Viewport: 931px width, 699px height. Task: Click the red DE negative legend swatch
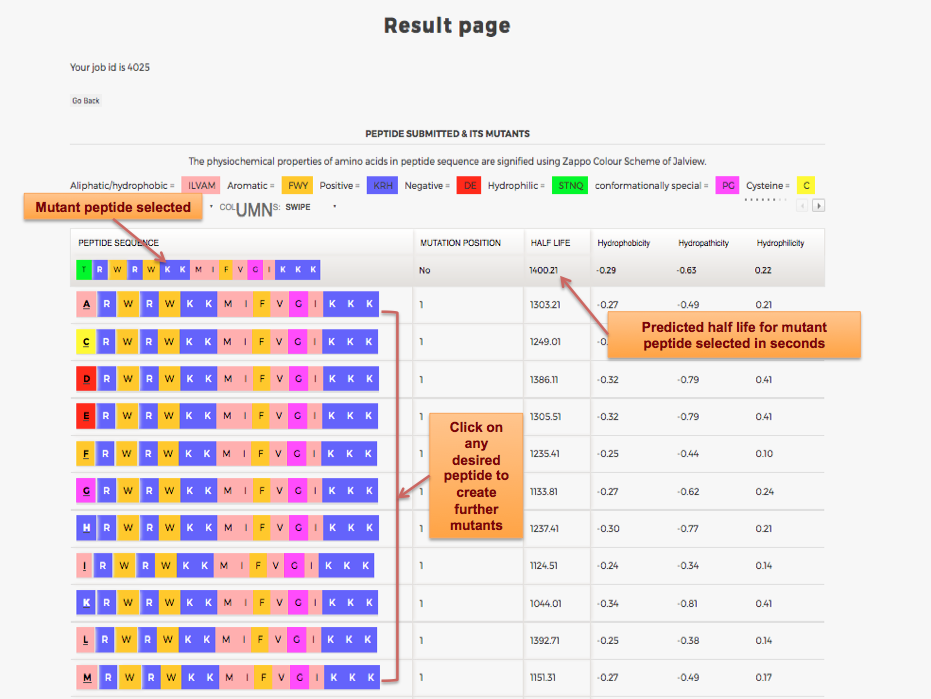tap(468, 185)
